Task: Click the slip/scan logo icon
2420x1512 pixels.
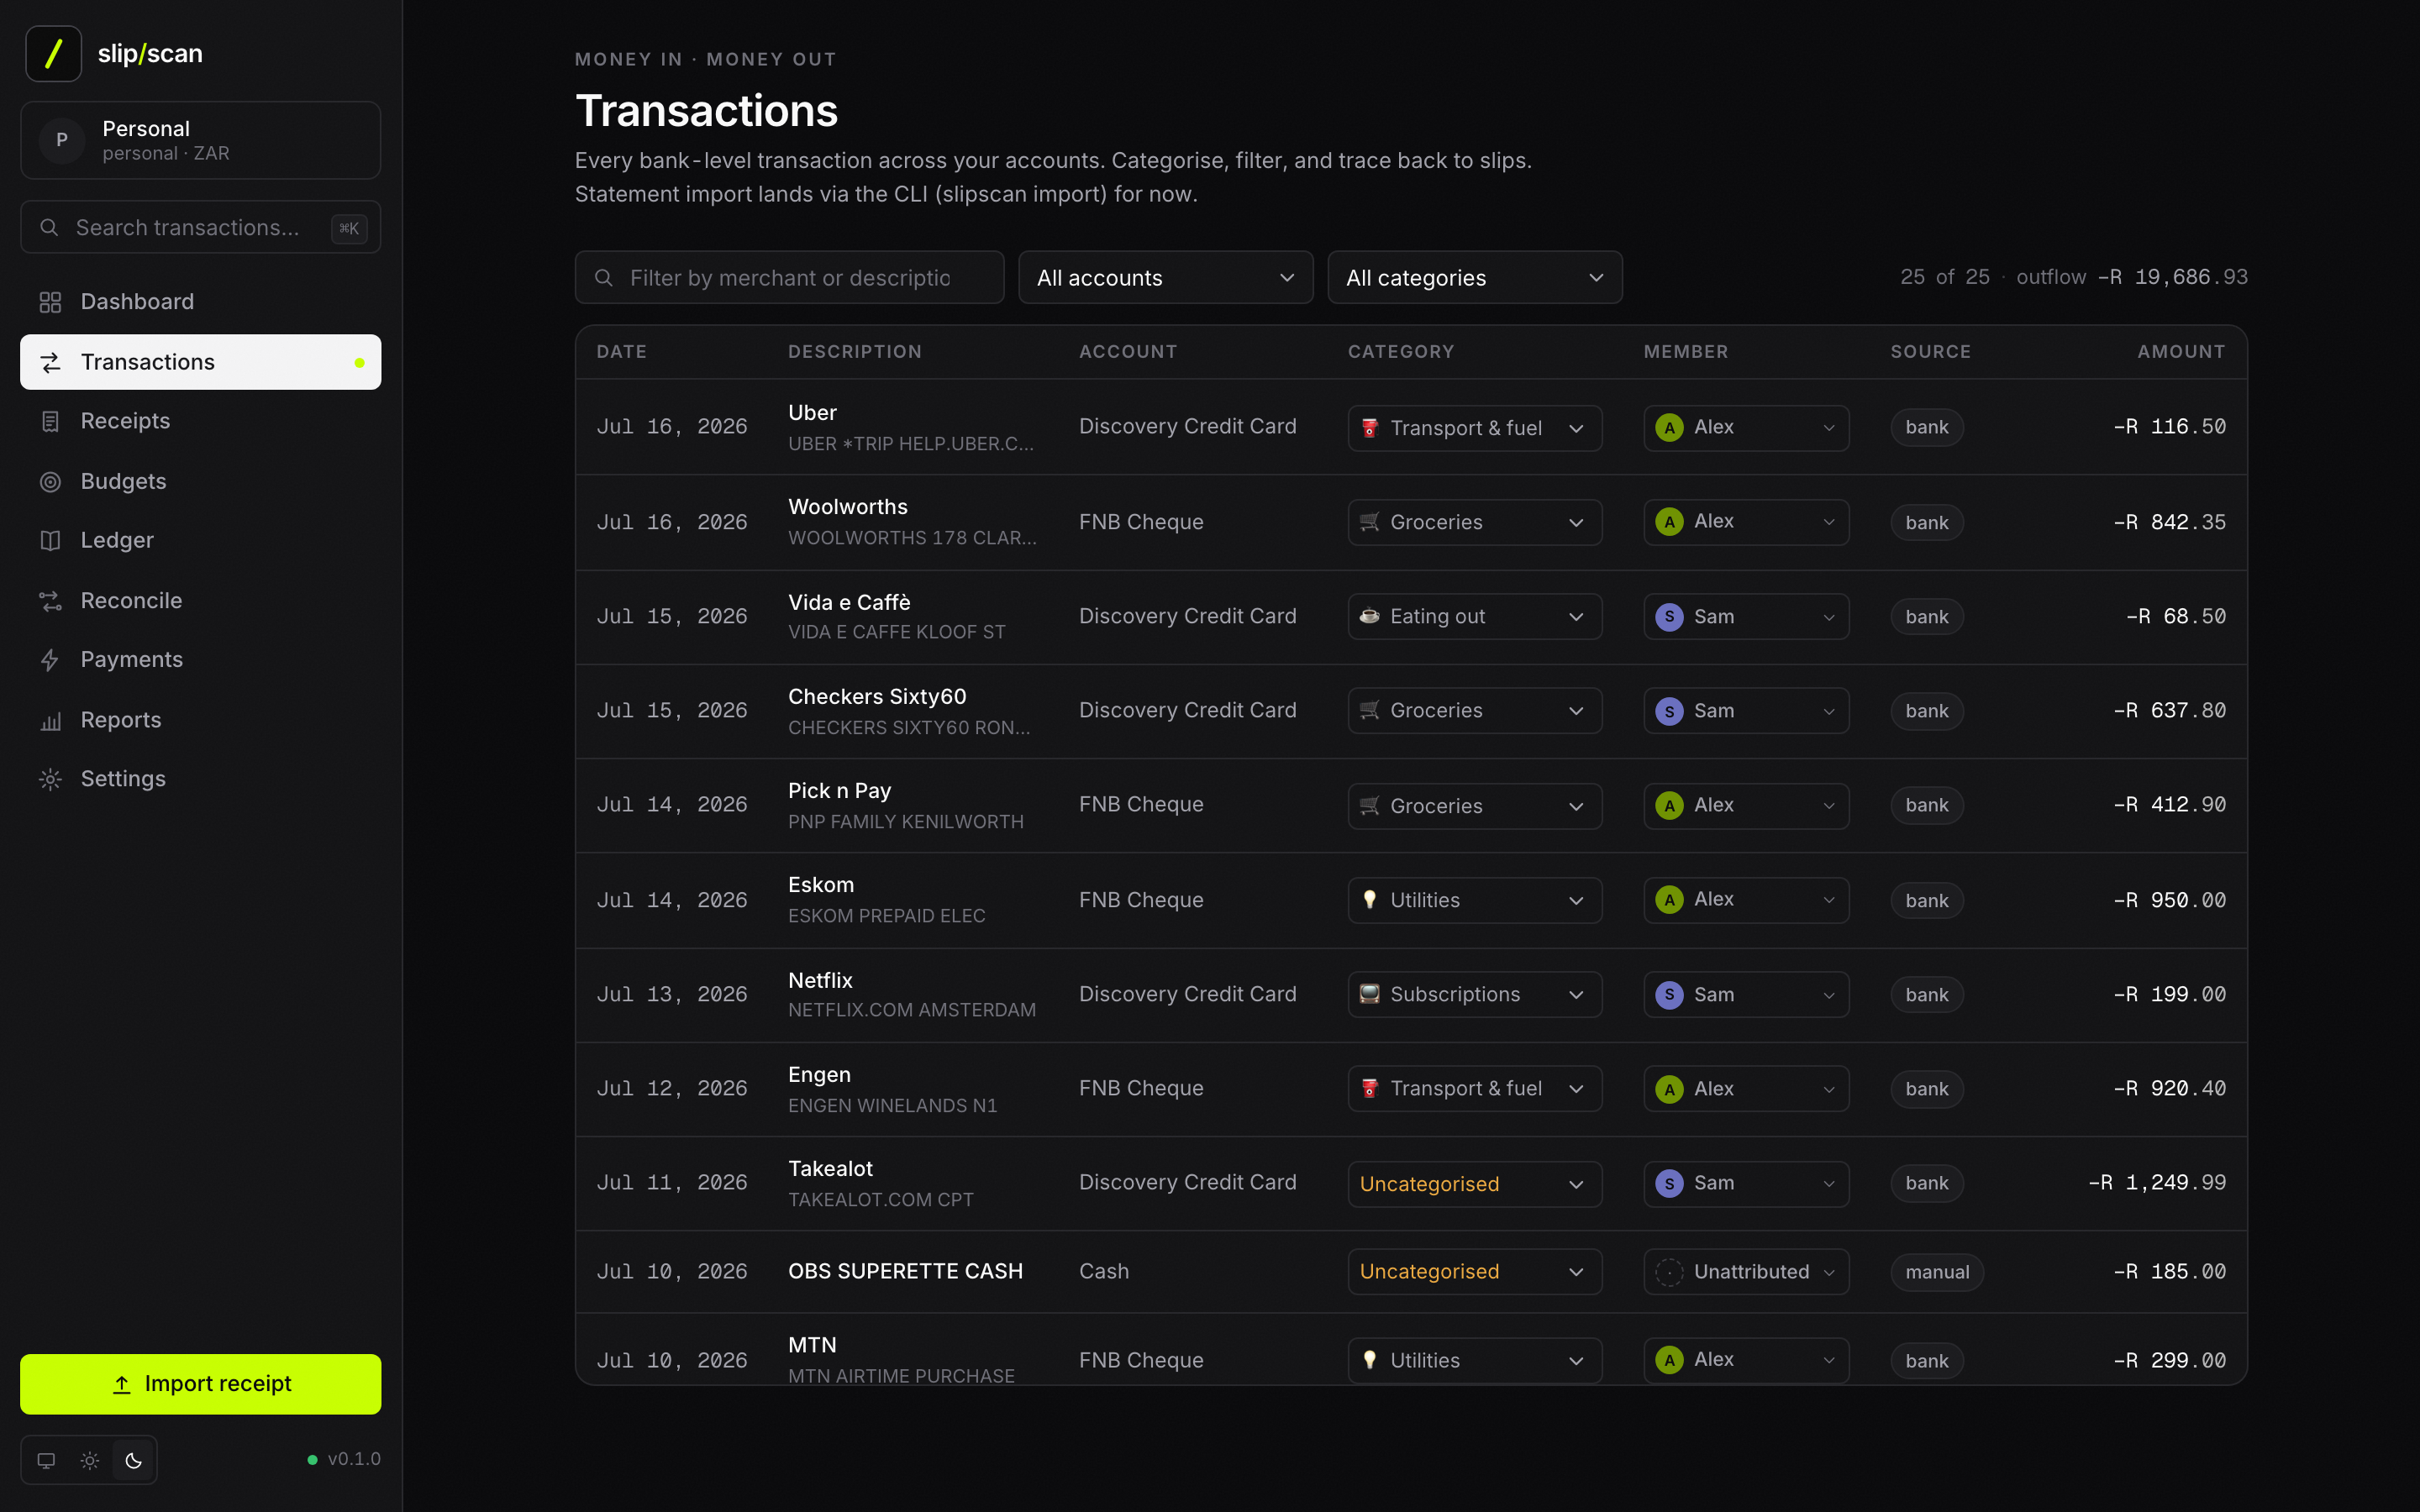Action: pyautogui.click(x=53, y=53)
